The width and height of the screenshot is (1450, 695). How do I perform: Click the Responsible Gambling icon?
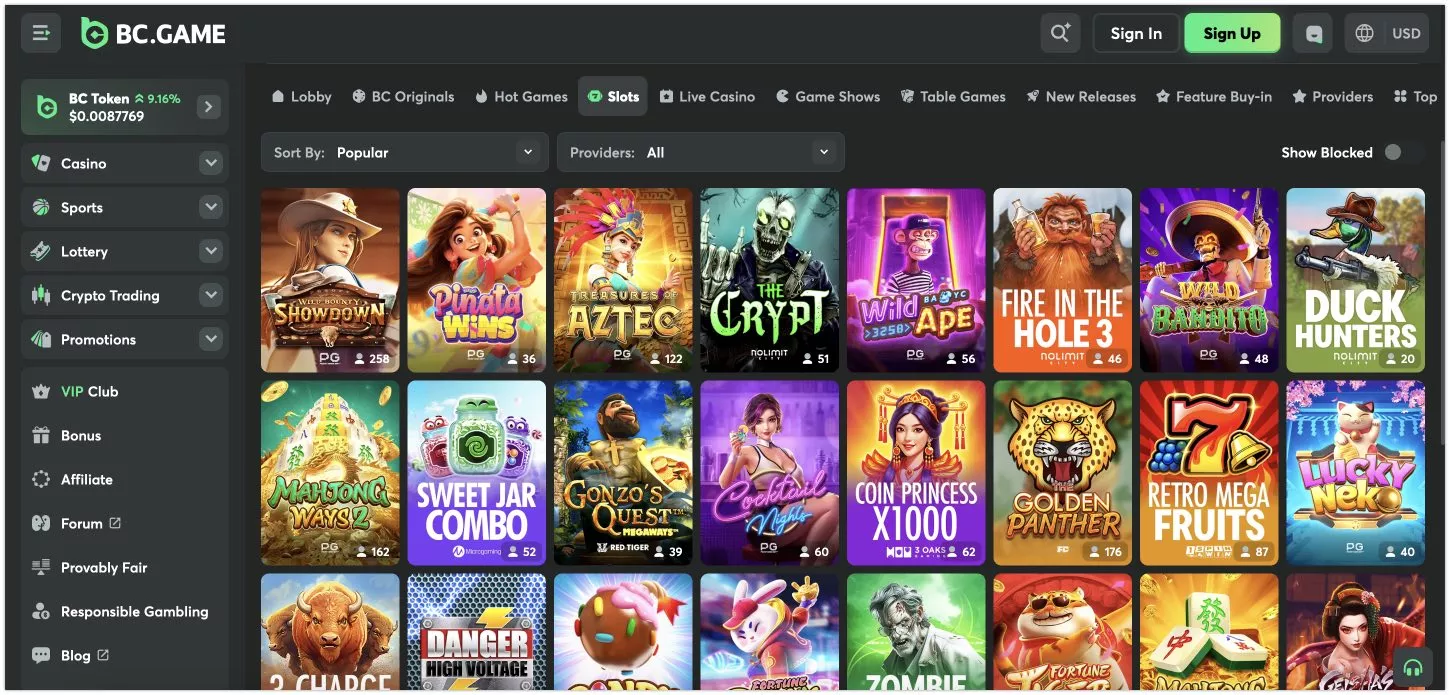pyautogui.click(x=41, y=612)
